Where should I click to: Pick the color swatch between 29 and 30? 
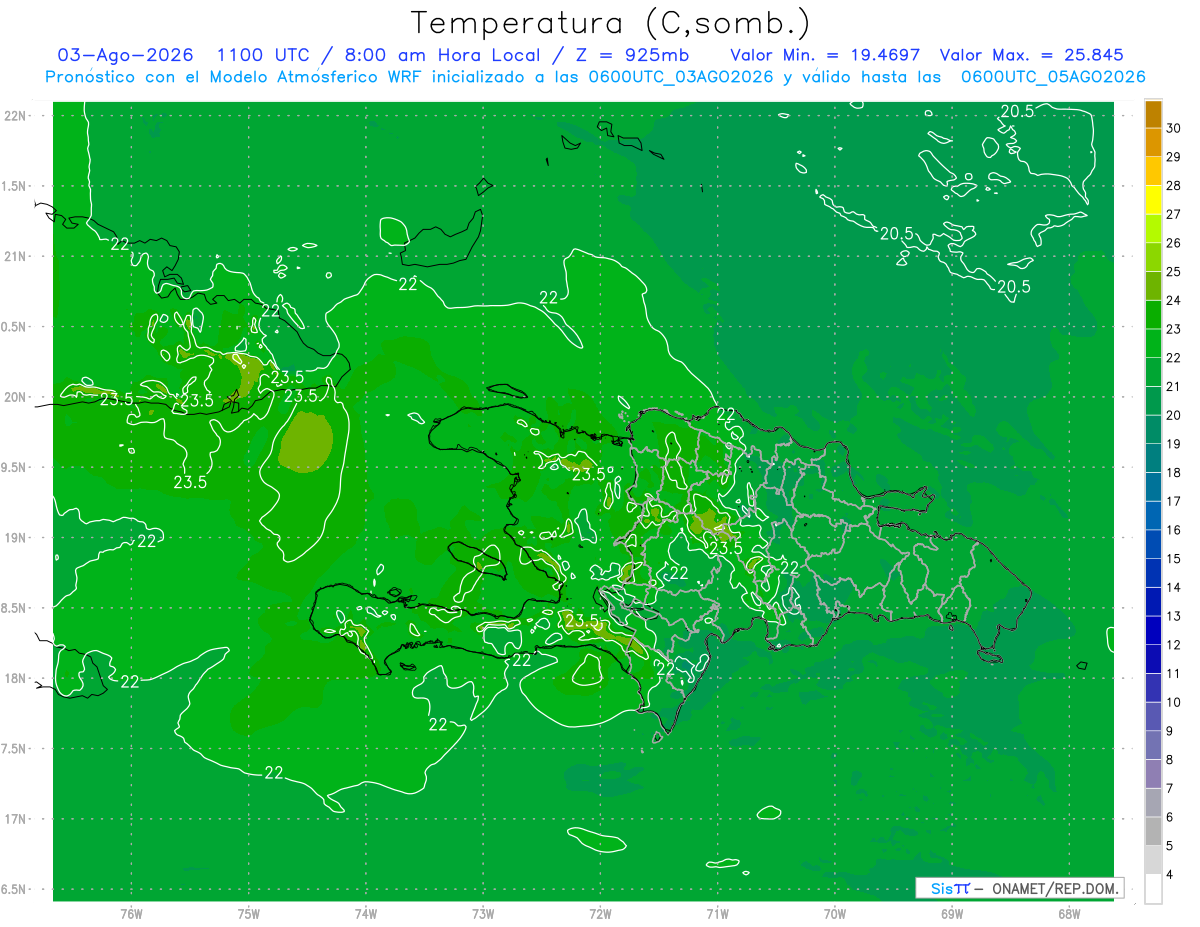point(1153,143)
